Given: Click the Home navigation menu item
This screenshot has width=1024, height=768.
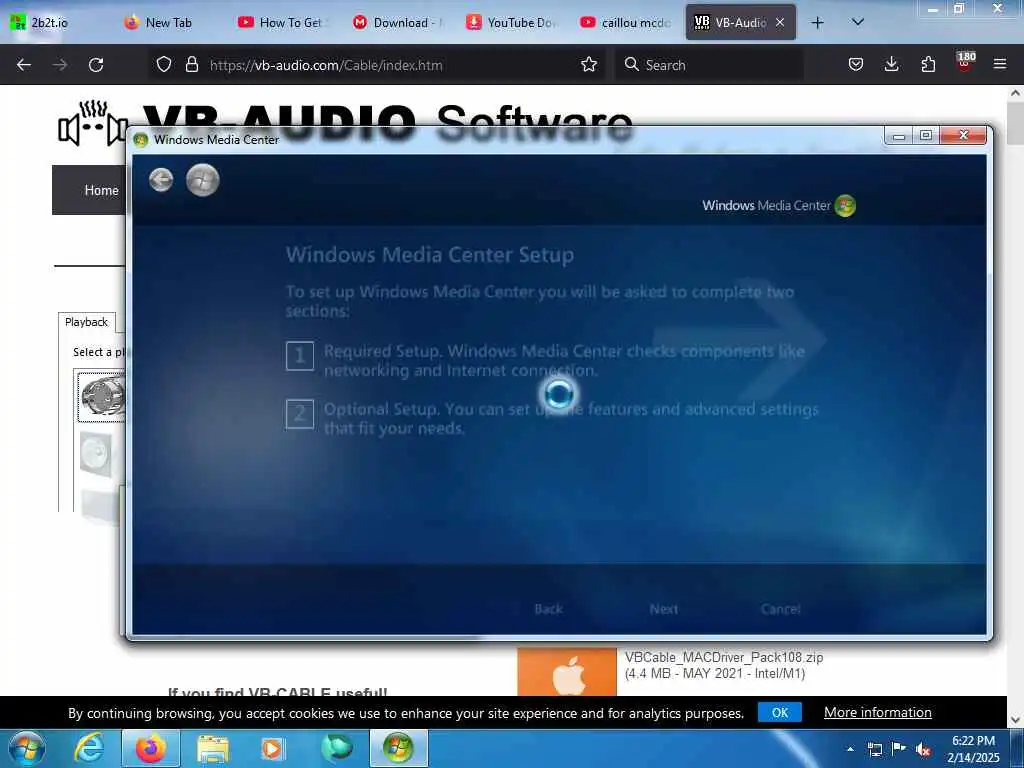Looking at the screenshot, I should point(101,190).
